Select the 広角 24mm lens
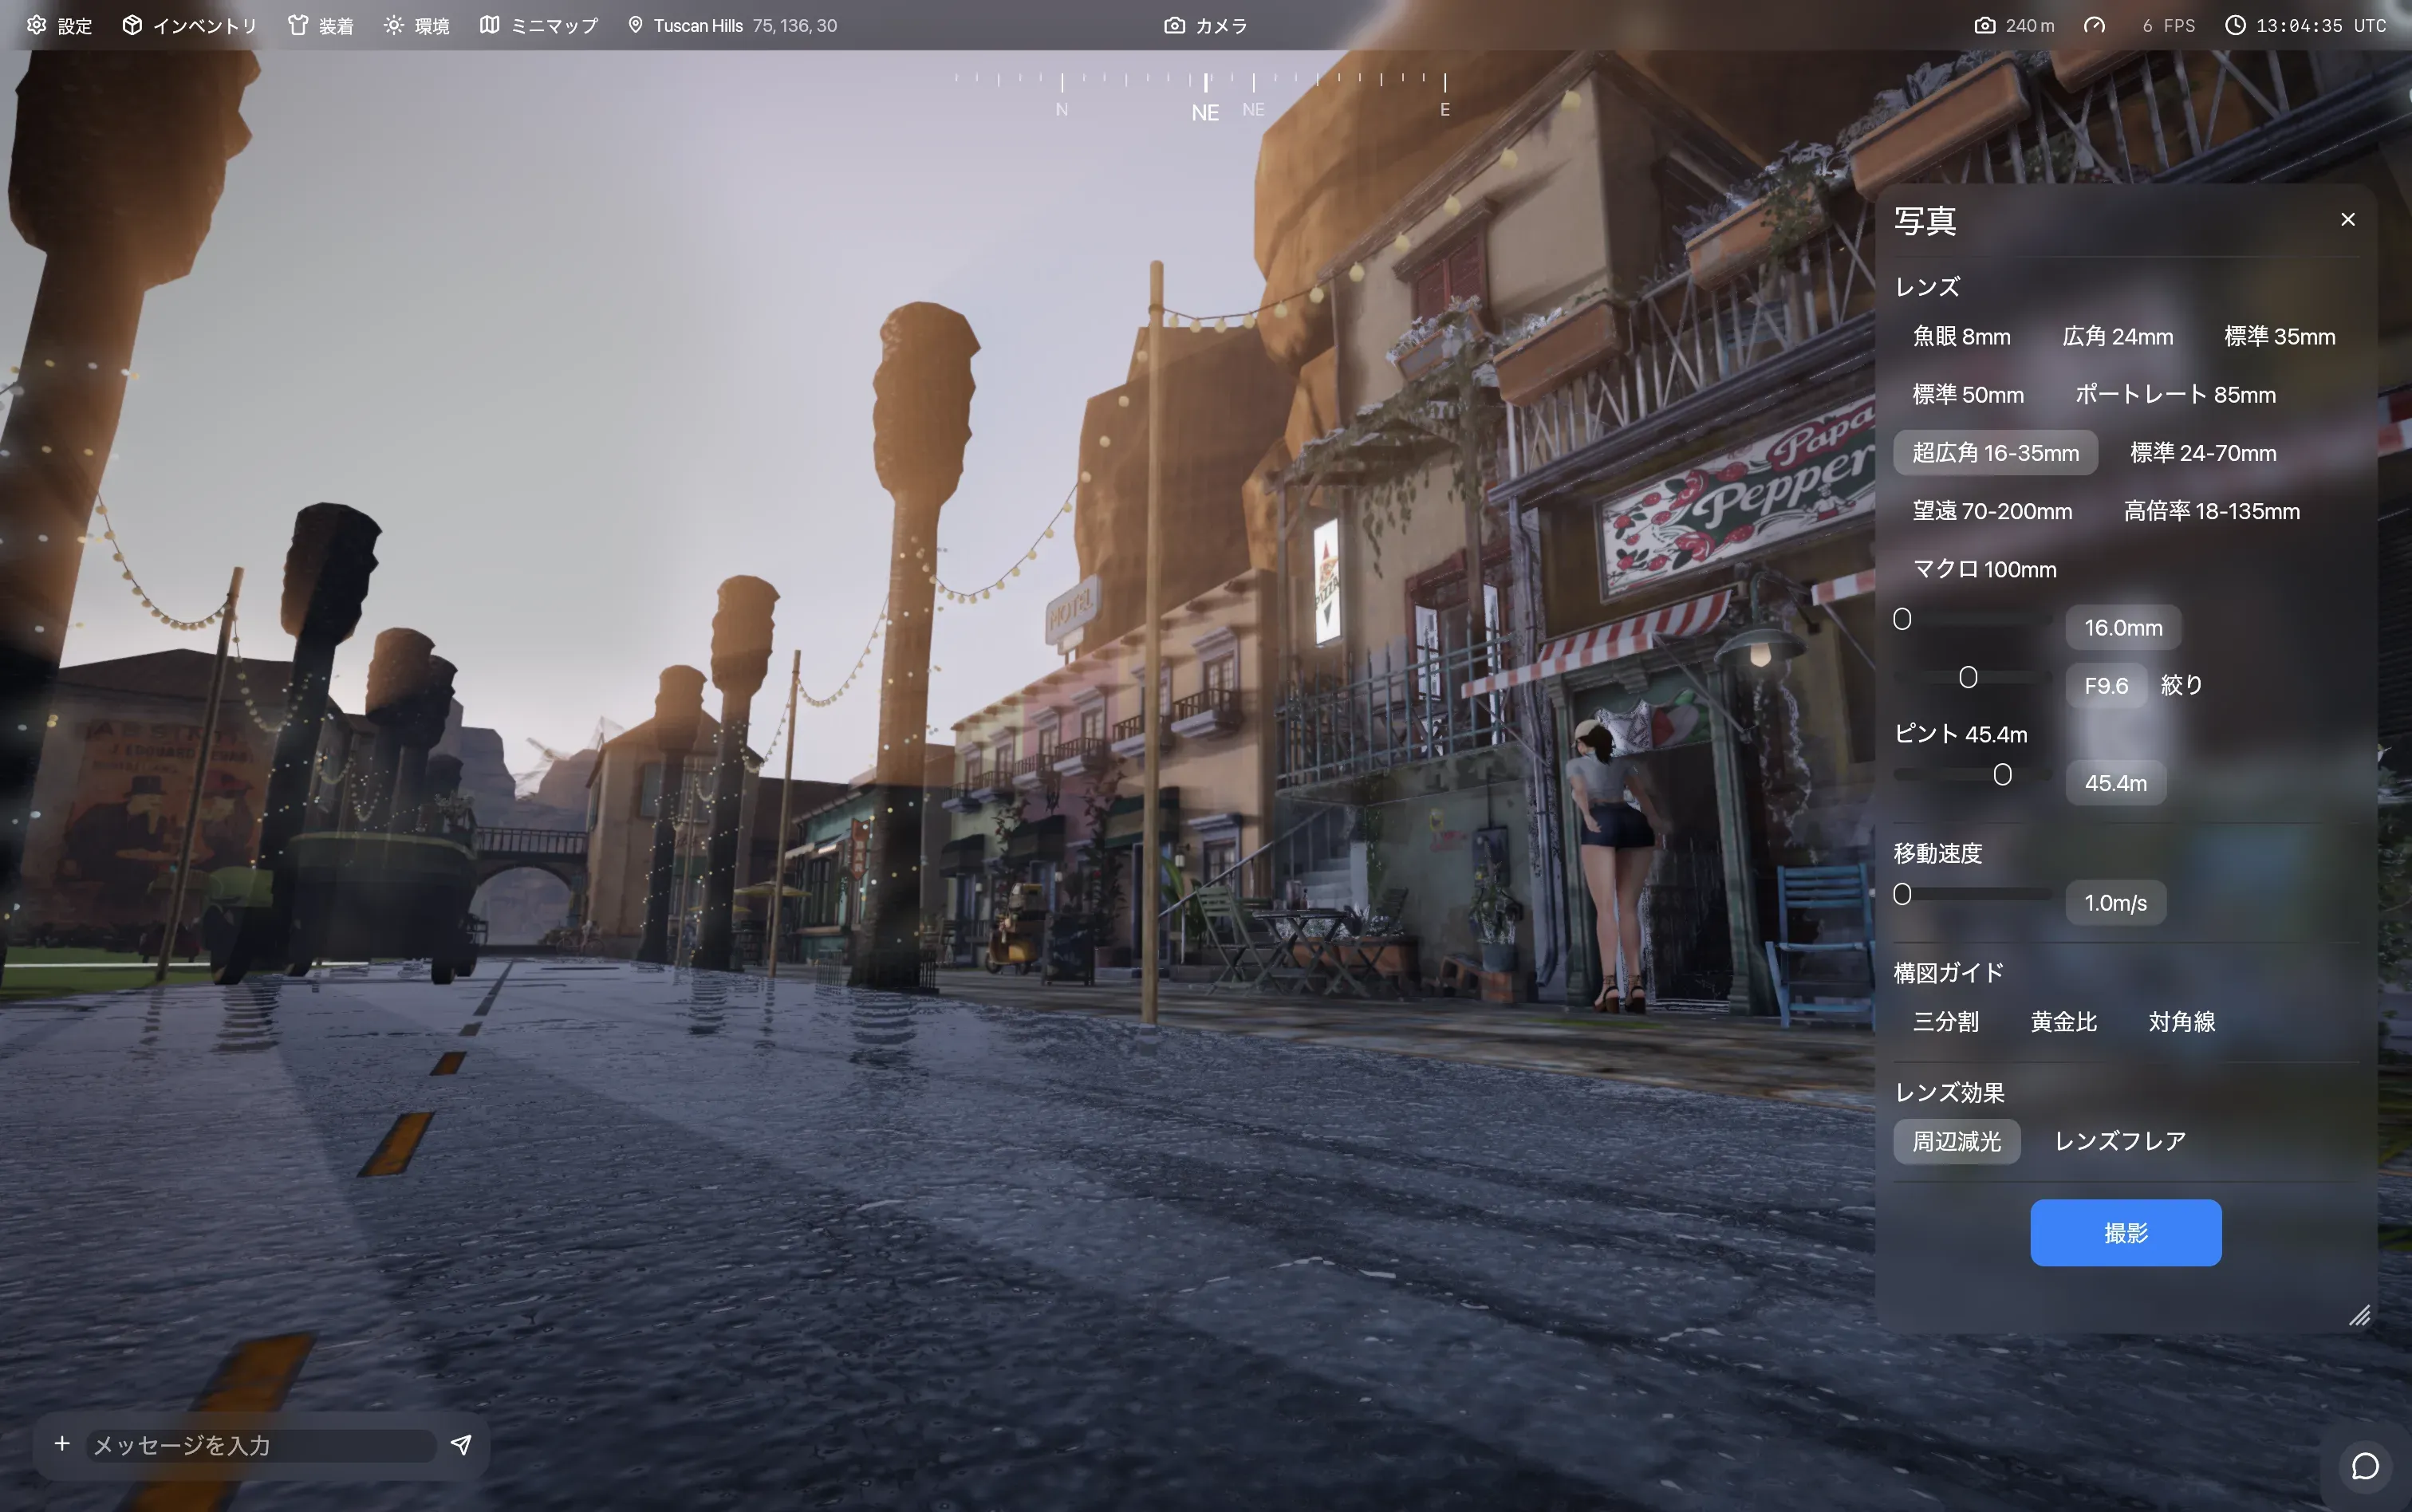The height and width of the screenshot is (1512, 2412). coord(2117,336)
